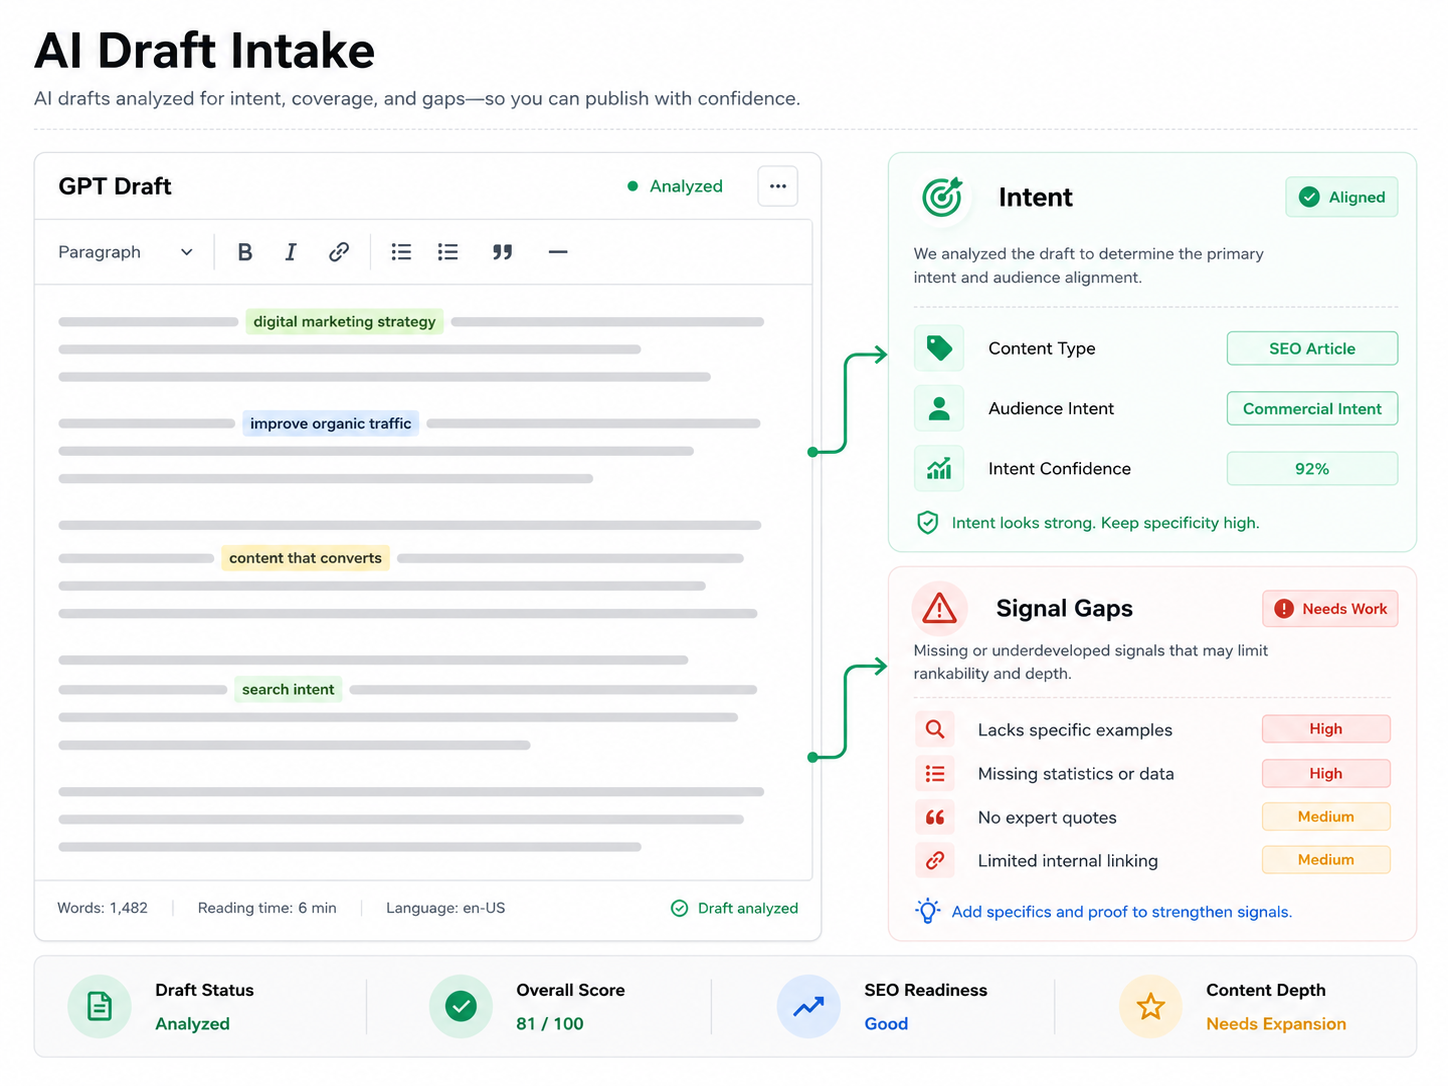Screen dimensions: 1448x1086
Task: Click the 'digital marketing strategy' highlighted phrase
Action: pyautogui.click(x=345, y=321)
